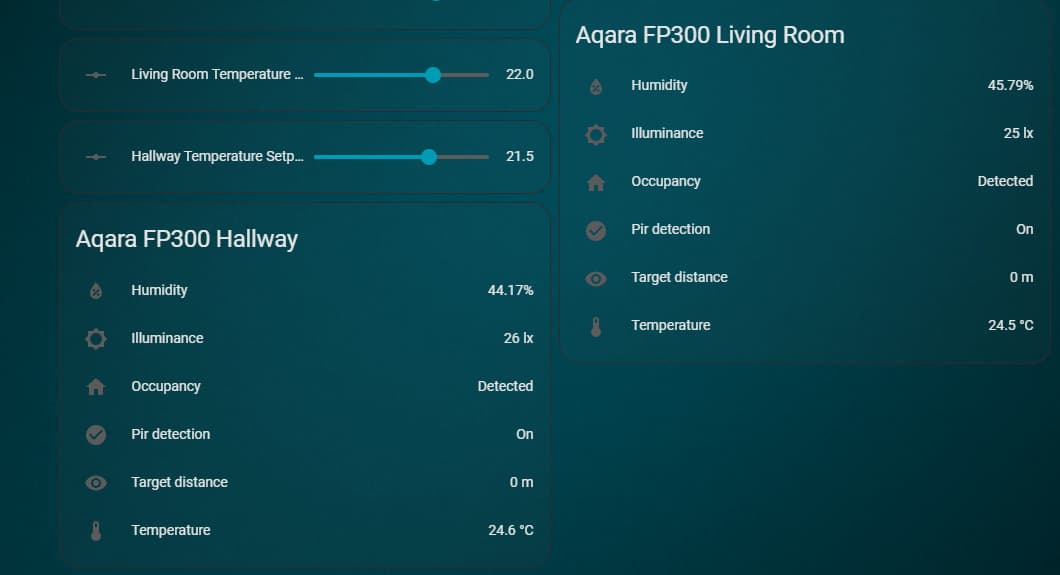Open Living Room Illuminance entity label
1060x575 pixels.
pos(667,133)
